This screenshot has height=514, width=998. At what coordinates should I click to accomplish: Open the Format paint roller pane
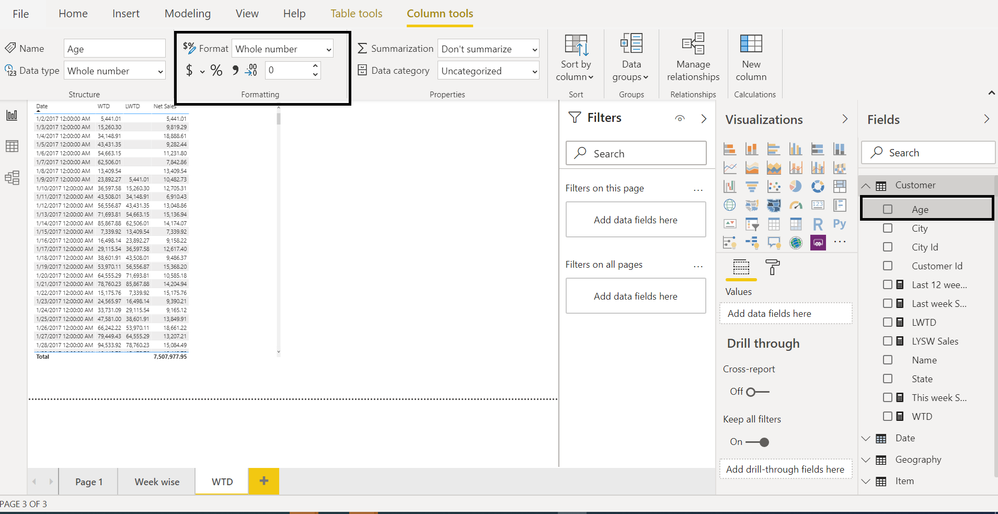click(x=773, y=267)
